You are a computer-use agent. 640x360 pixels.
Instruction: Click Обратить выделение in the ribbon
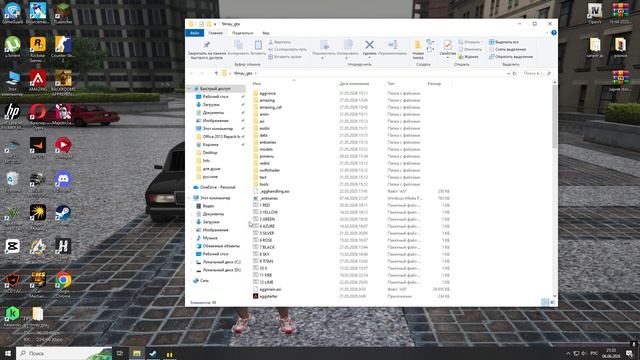point(511,57)
